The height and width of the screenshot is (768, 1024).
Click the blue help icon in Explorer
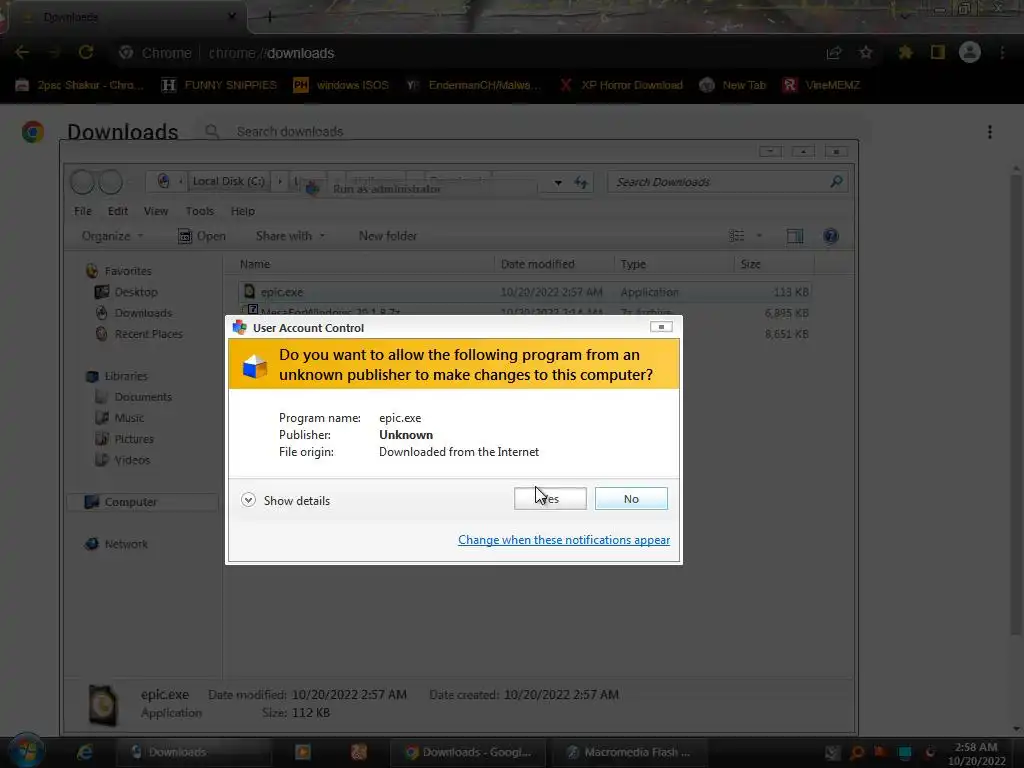tap(831, 236)
